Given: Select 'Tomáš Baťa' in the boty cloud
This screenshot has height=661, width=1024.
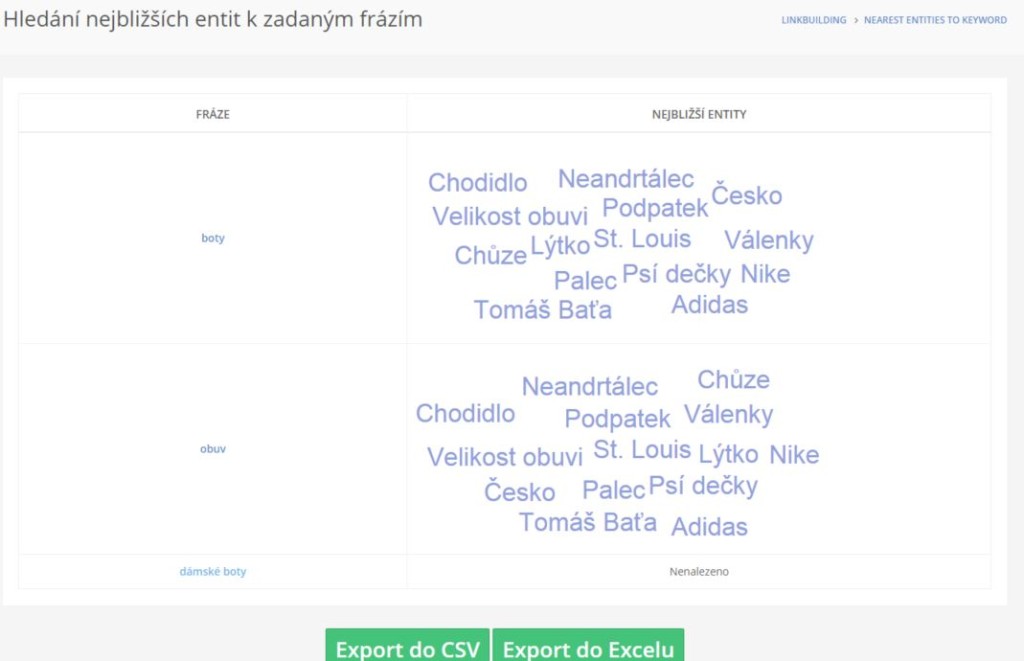Looking at the screenshot, I should (x=543, y=310).
